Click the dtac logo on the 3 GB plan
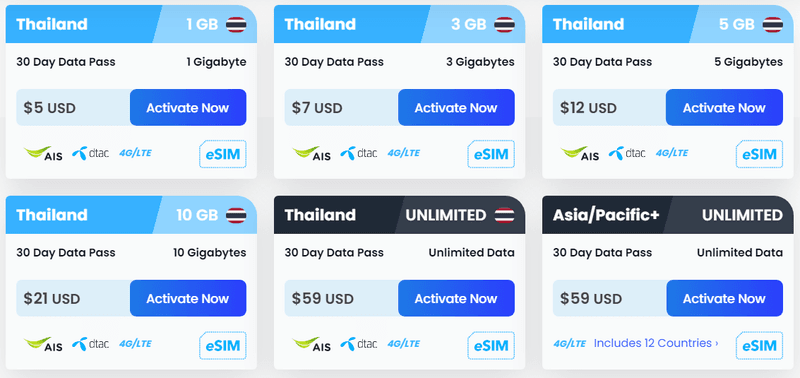This screenshot has width=800, height=378. pos(359,153)
